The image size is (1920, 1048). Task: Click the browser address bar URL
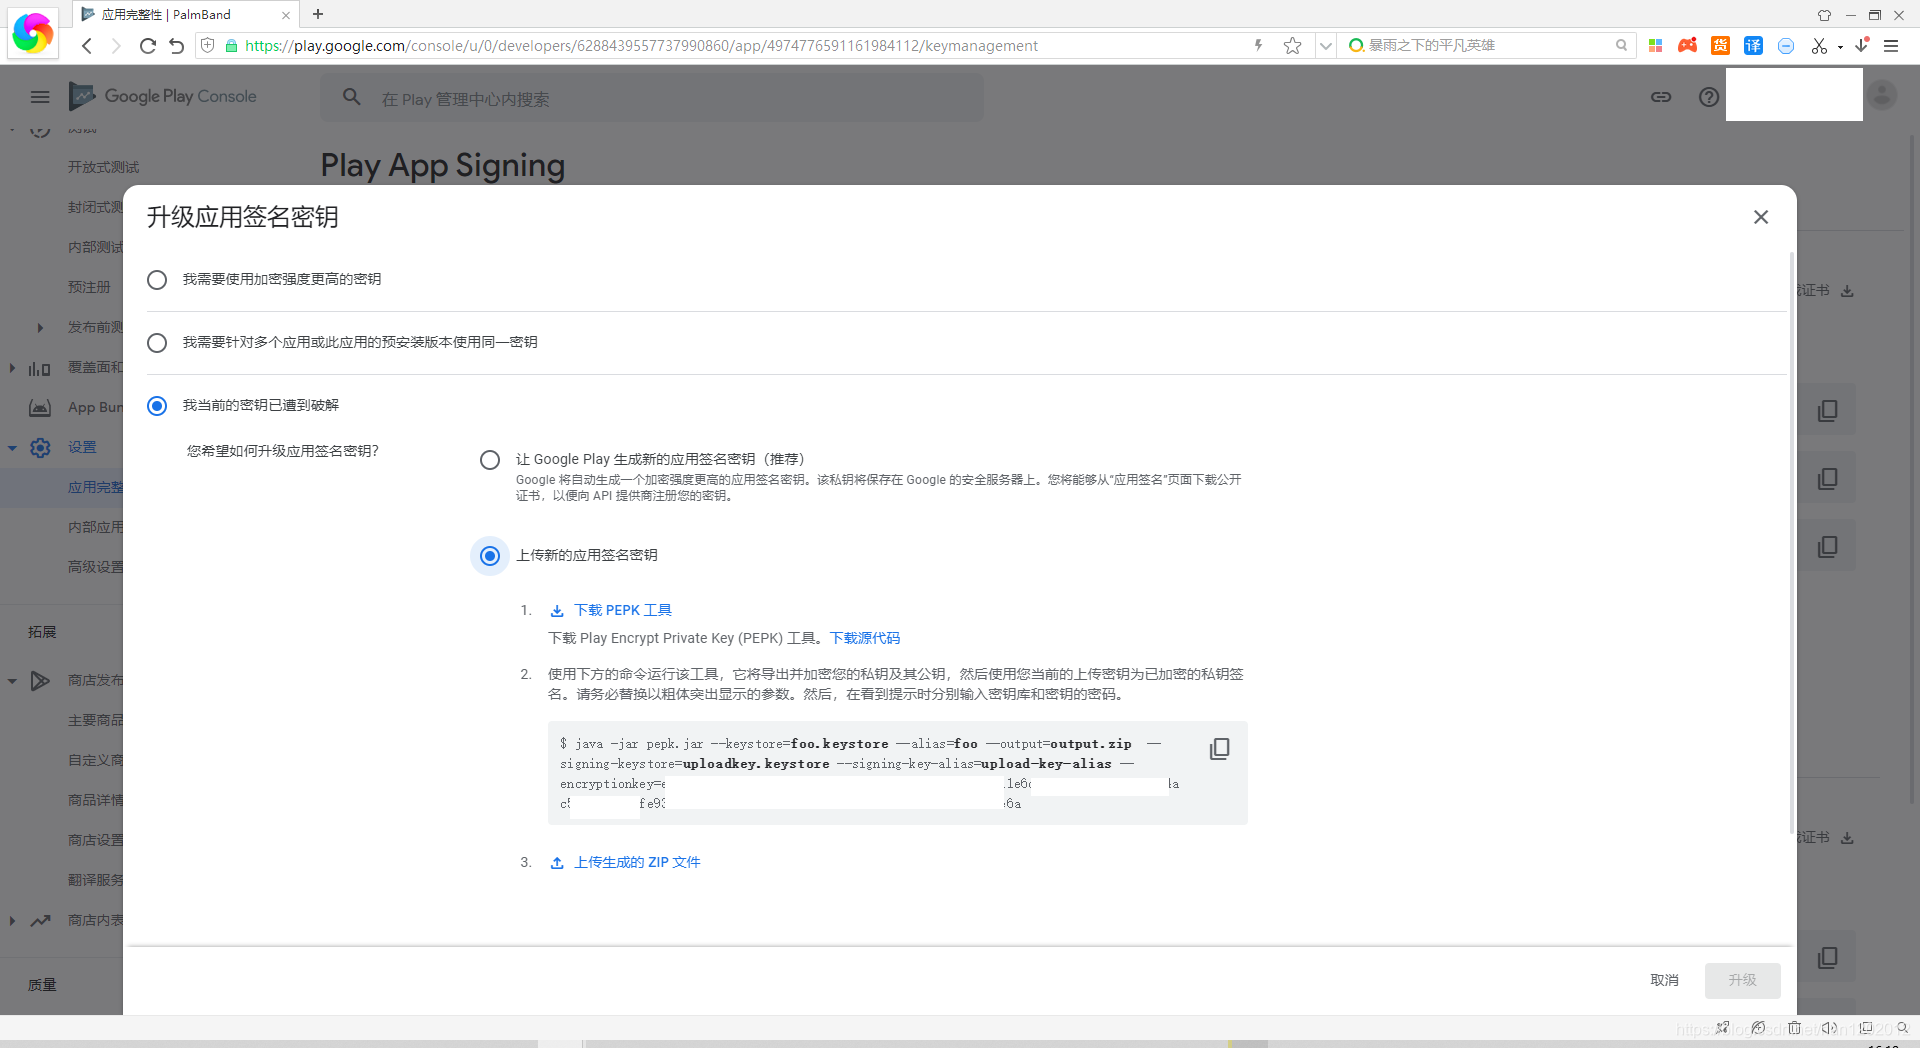641,46
